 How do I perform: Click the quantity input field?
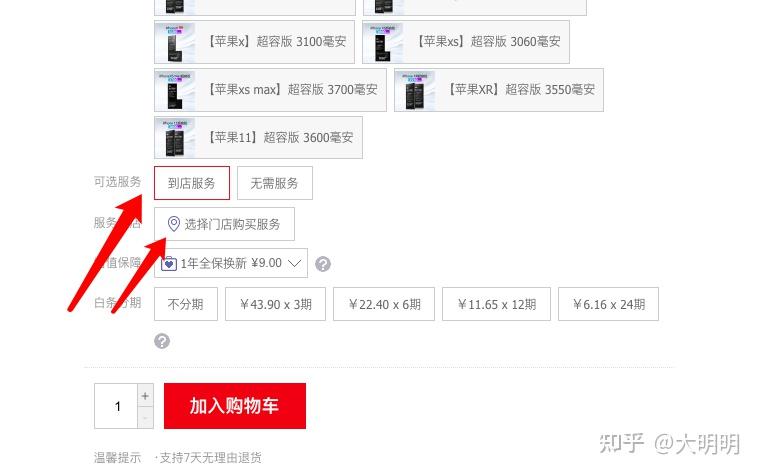pos(116,406)
